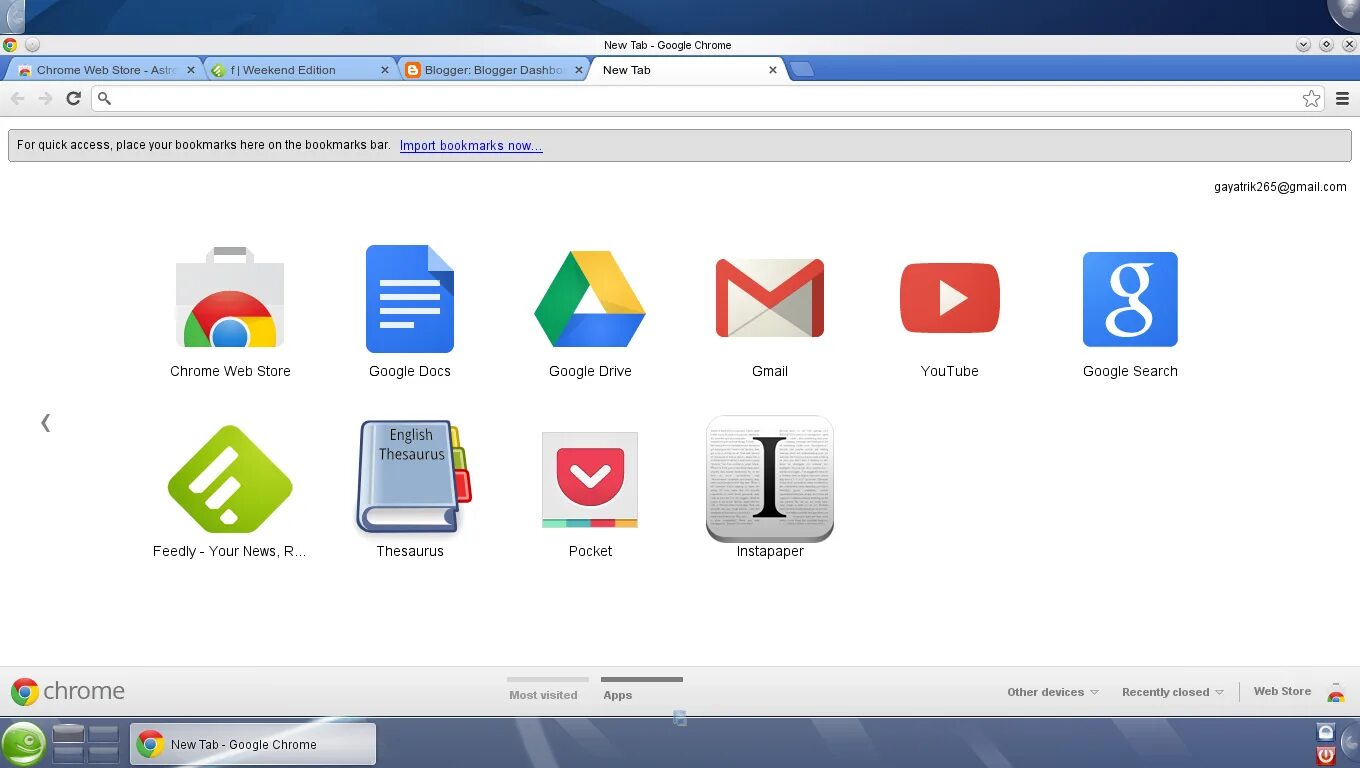Expand the Other devices dropdown
The height and width of the screenshot is (768, 1360).
click(1053, 692)
